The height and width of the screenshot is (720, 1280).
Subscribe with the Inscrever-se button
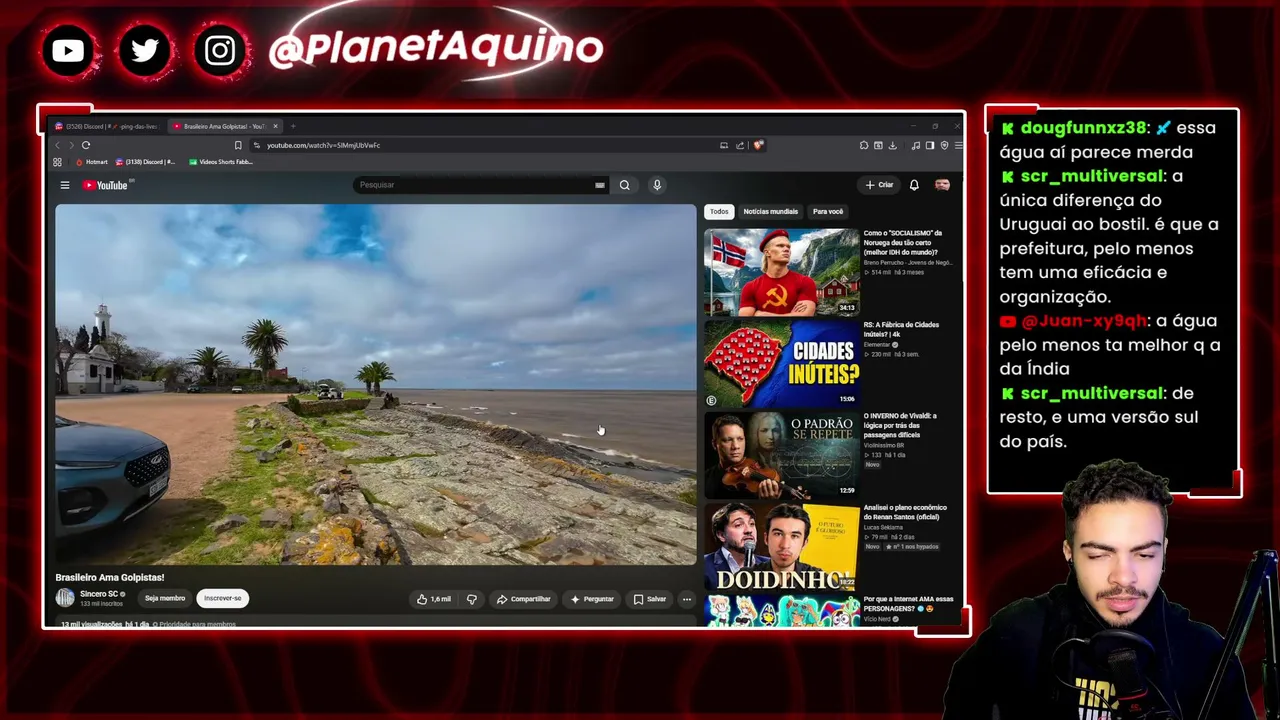[222, 598]
